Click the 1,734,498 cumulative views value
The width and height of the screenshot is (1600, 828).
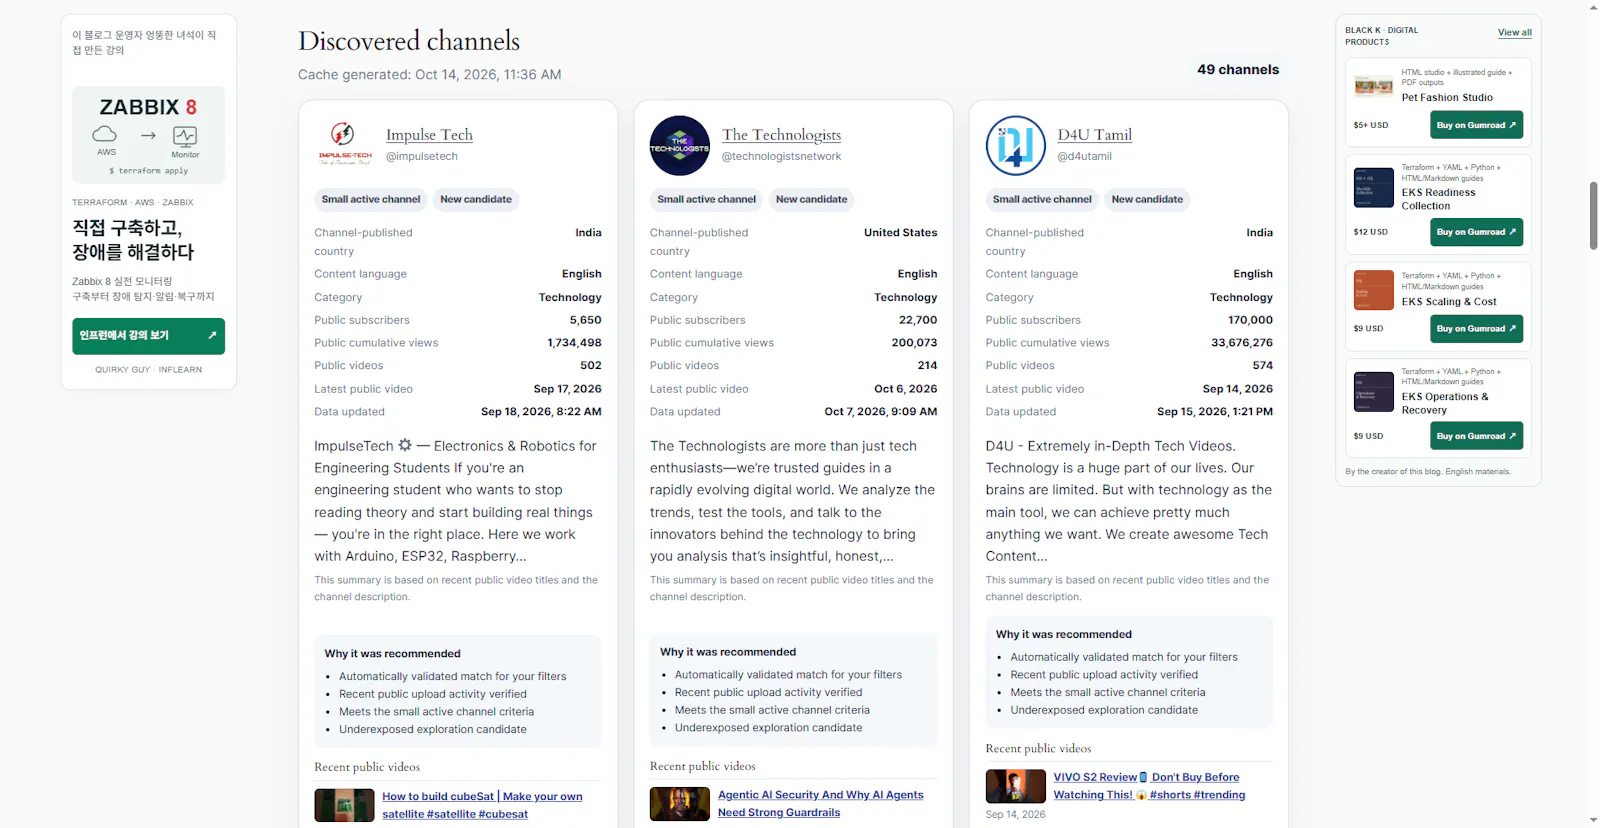(574, 343)
